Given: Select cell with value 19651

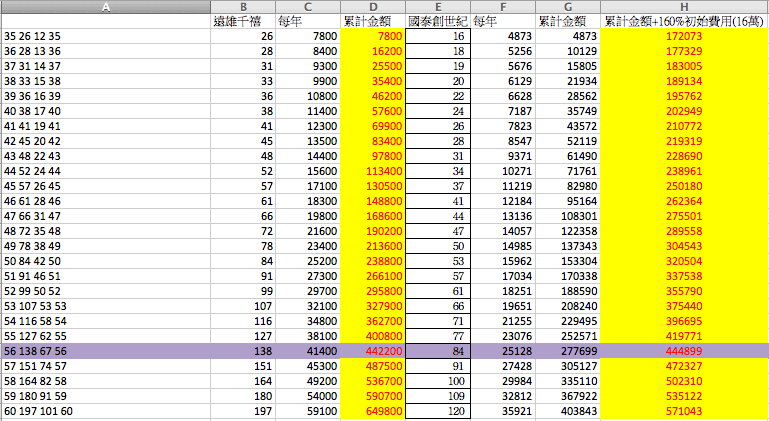Looking at the screenshot, I should tap(503, 306).
